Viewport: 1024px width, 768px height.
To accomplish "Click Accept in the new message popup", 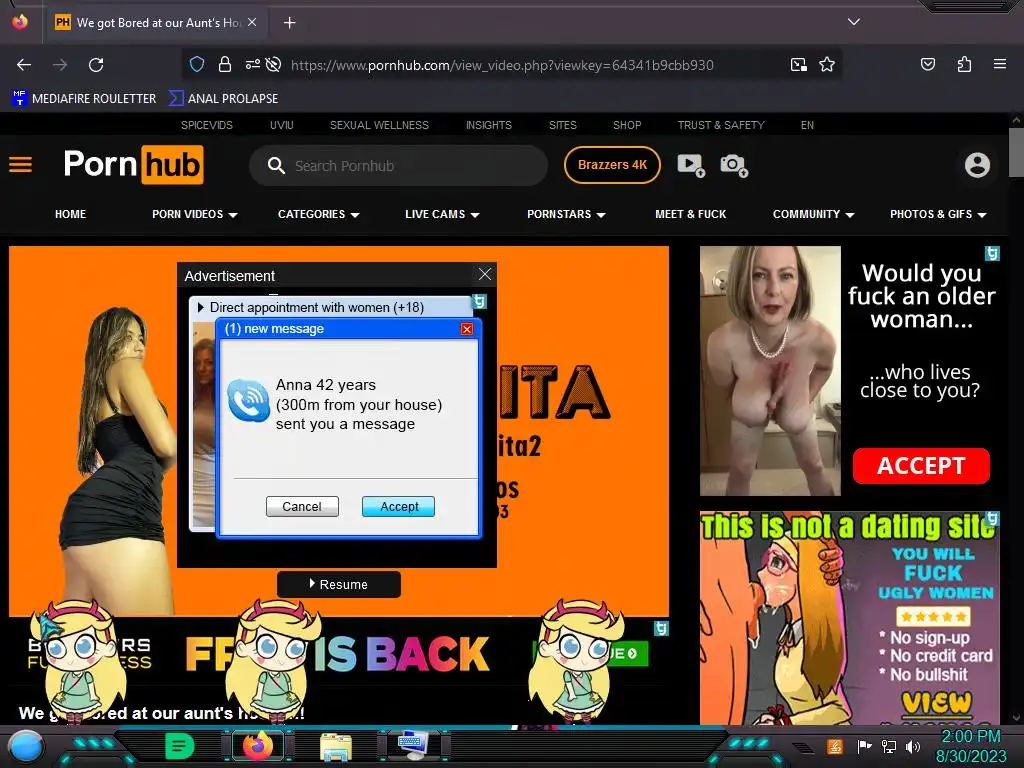I will (x=398, y=507).
